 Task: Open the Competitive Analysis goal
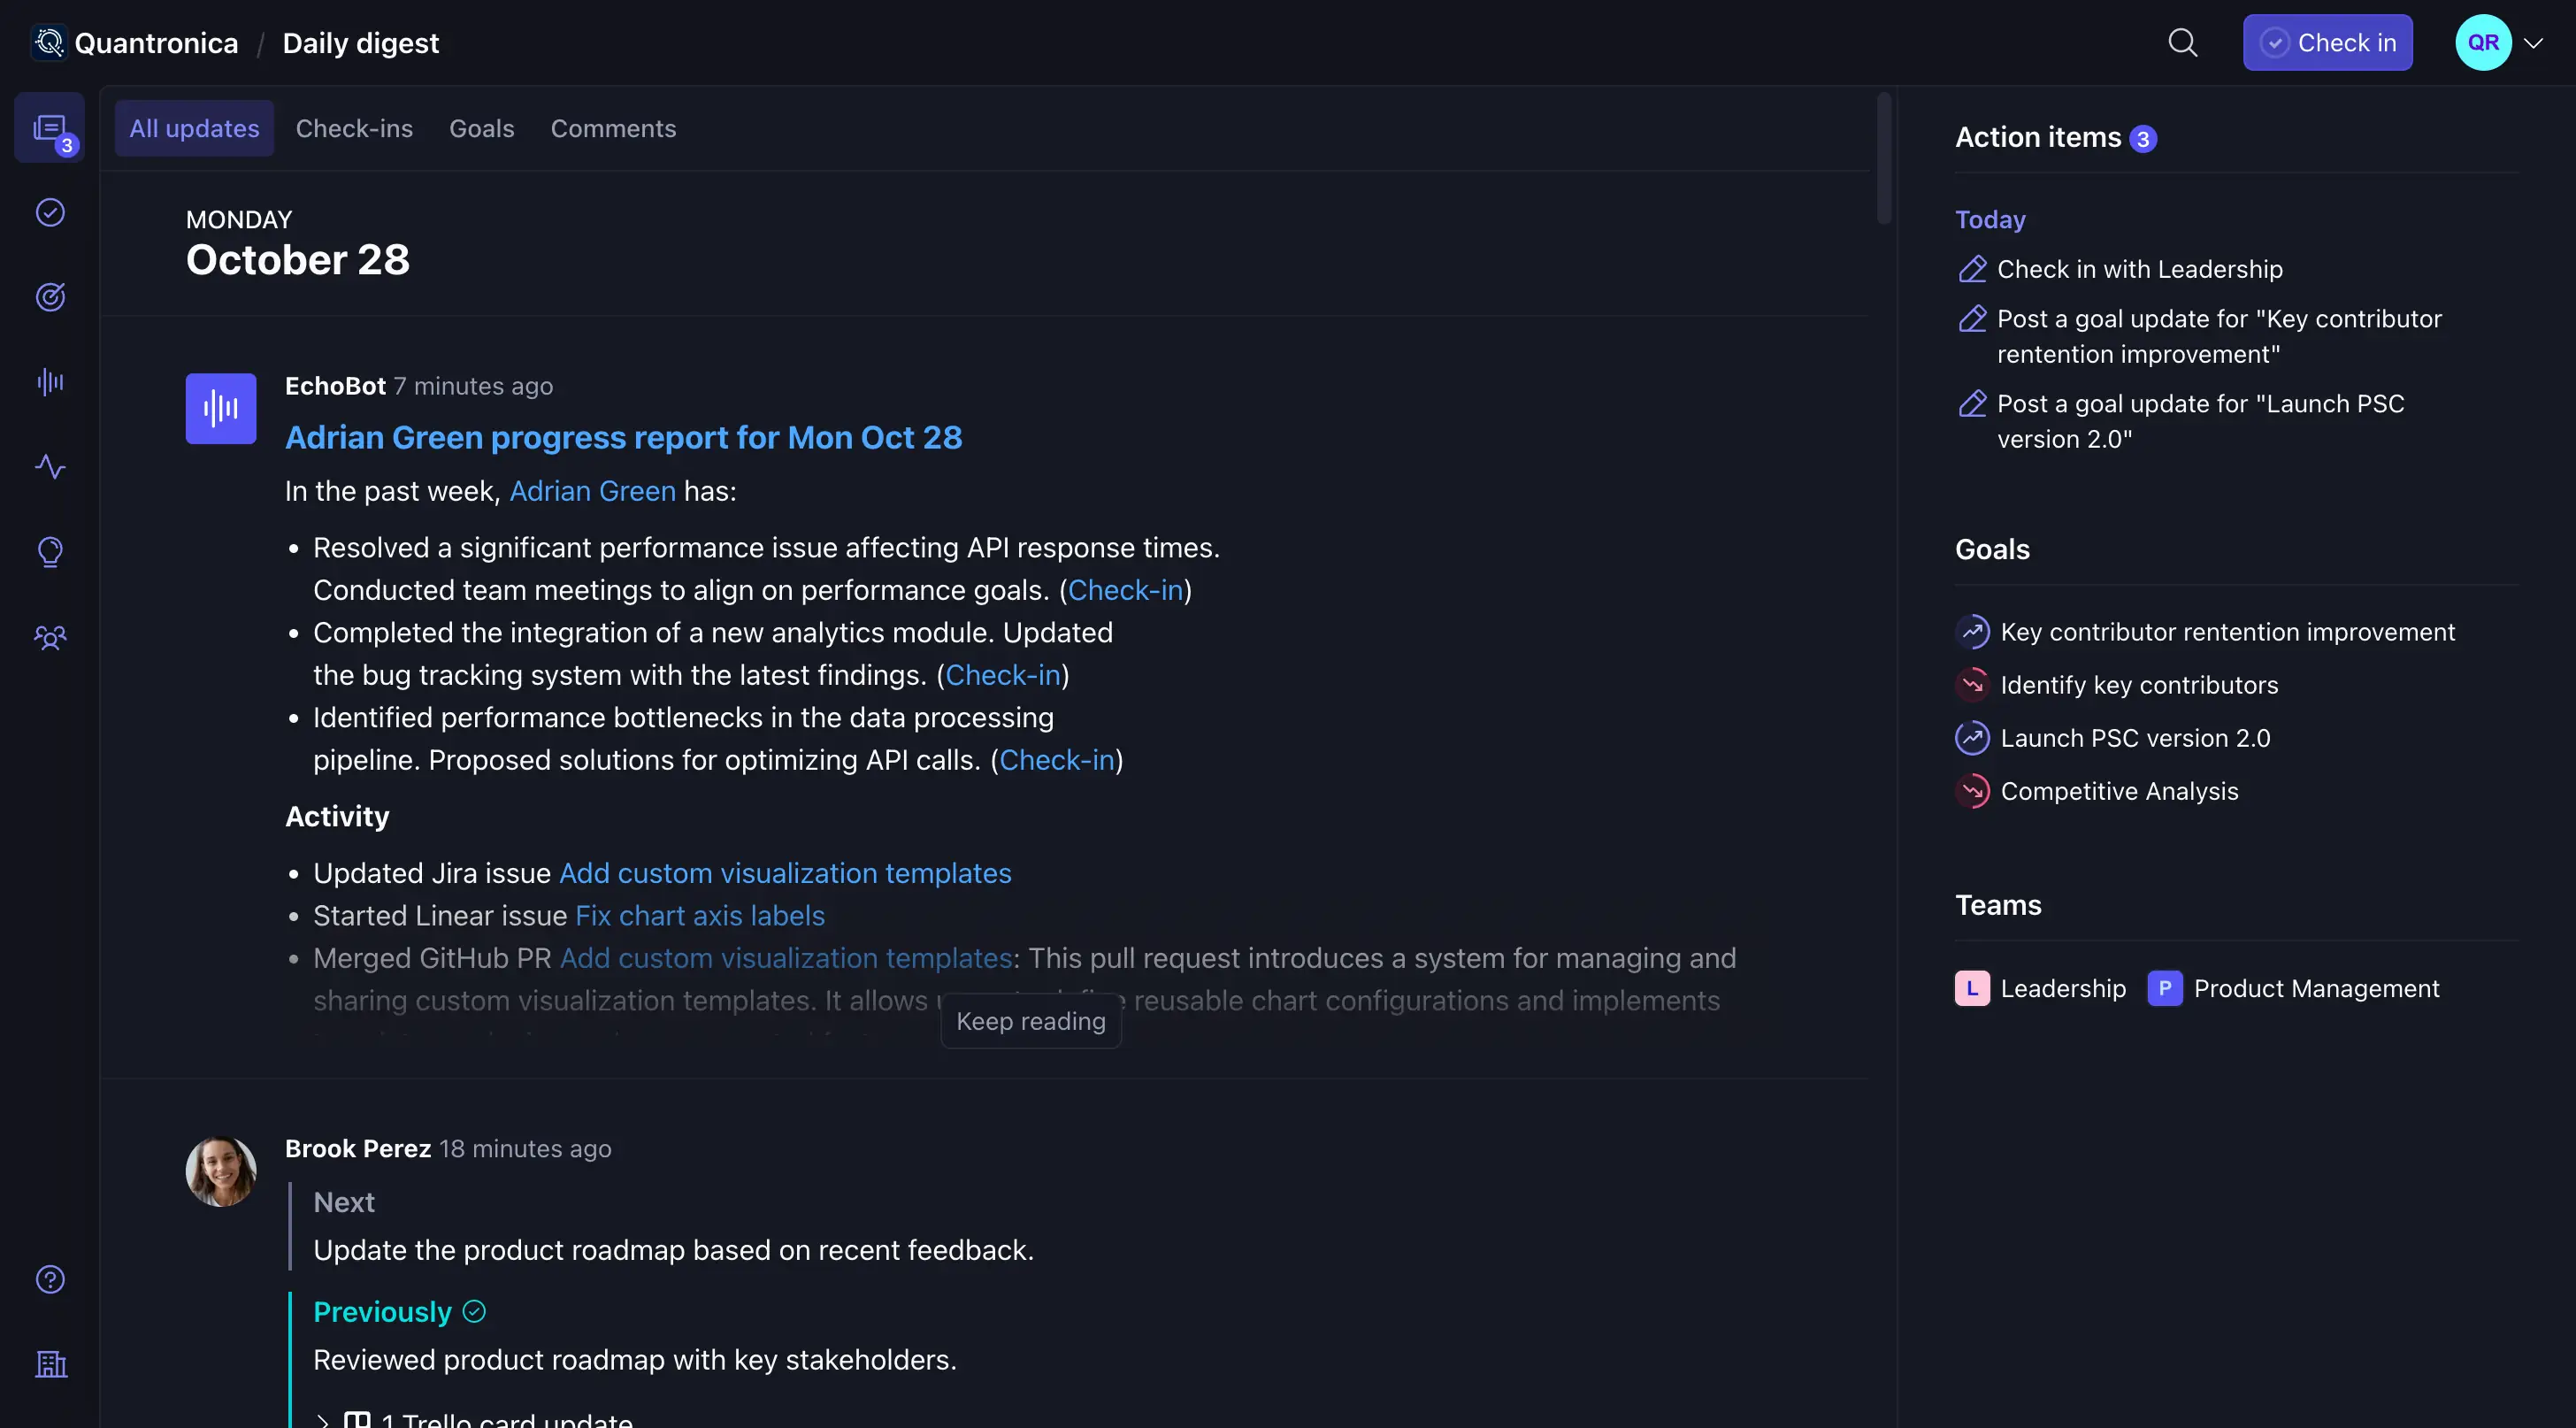[x=2119, y=791]
